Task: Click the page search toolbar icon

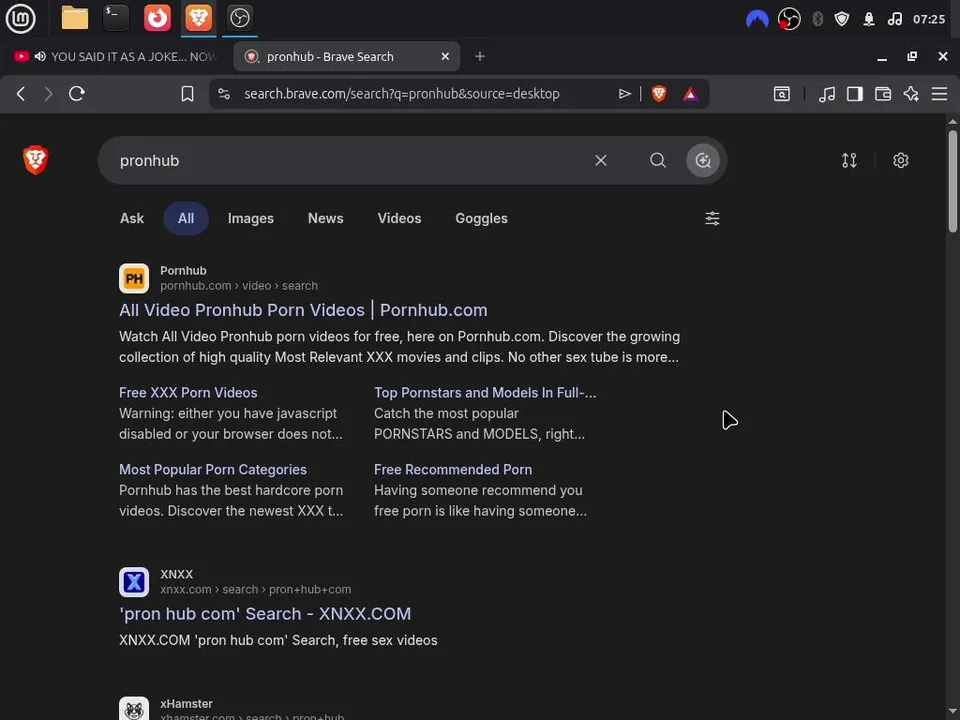Action: 782,94
